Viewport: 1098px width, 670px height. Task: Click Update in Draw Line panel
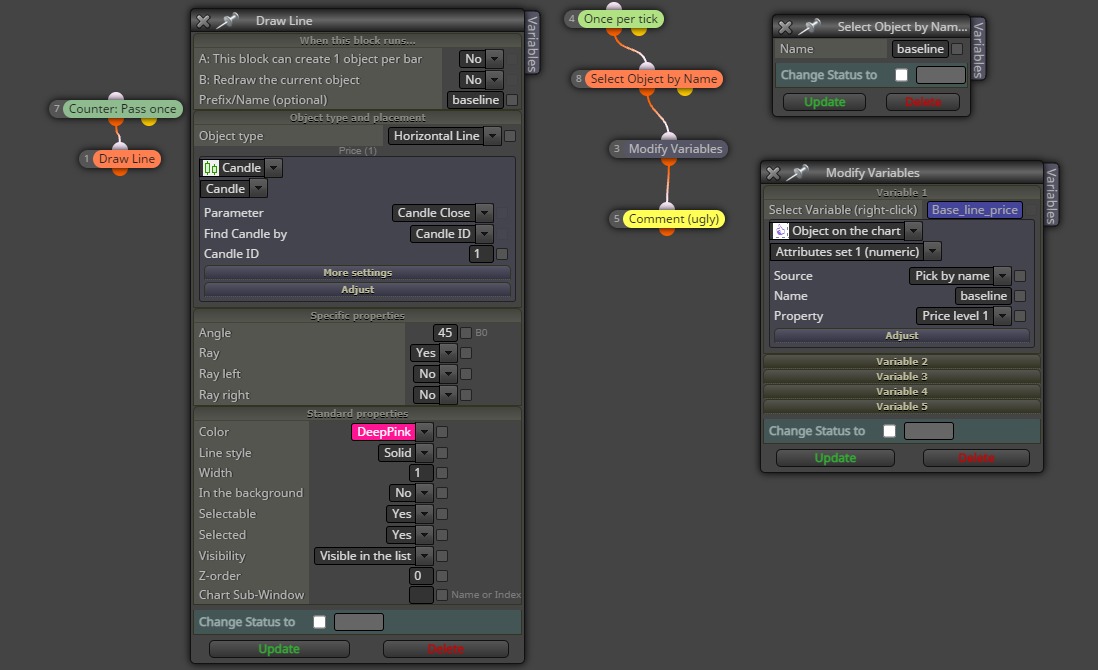(x=279, y=649)
